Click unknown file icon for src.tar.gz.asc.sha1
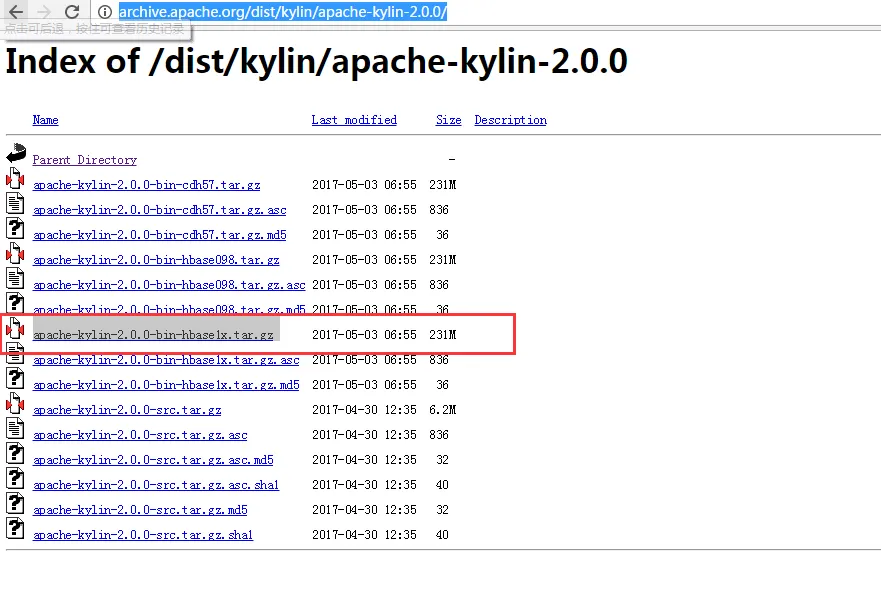The height and width of the screenshot is (600, 881). tap(15, 479)
